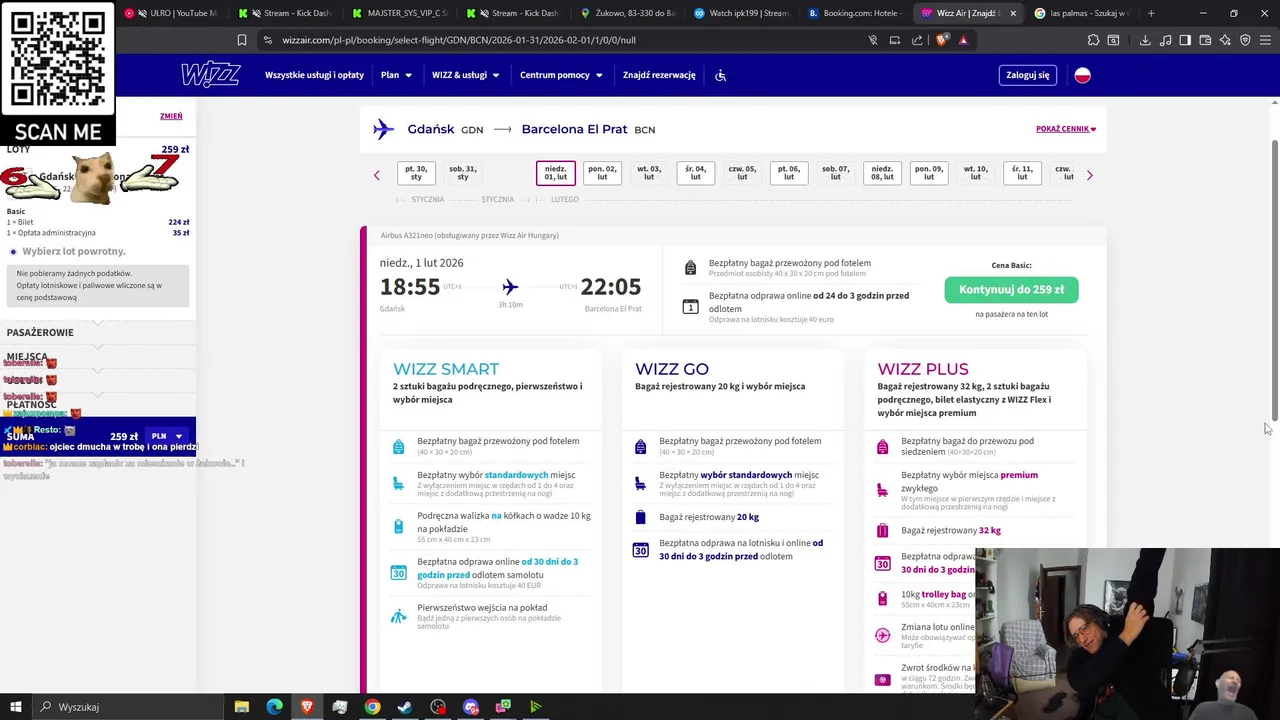Switch to MAJSTER_SYS_VIP_C tab
The width and height of the screenshot is (1280, 720).
click(x=400, y=13)
